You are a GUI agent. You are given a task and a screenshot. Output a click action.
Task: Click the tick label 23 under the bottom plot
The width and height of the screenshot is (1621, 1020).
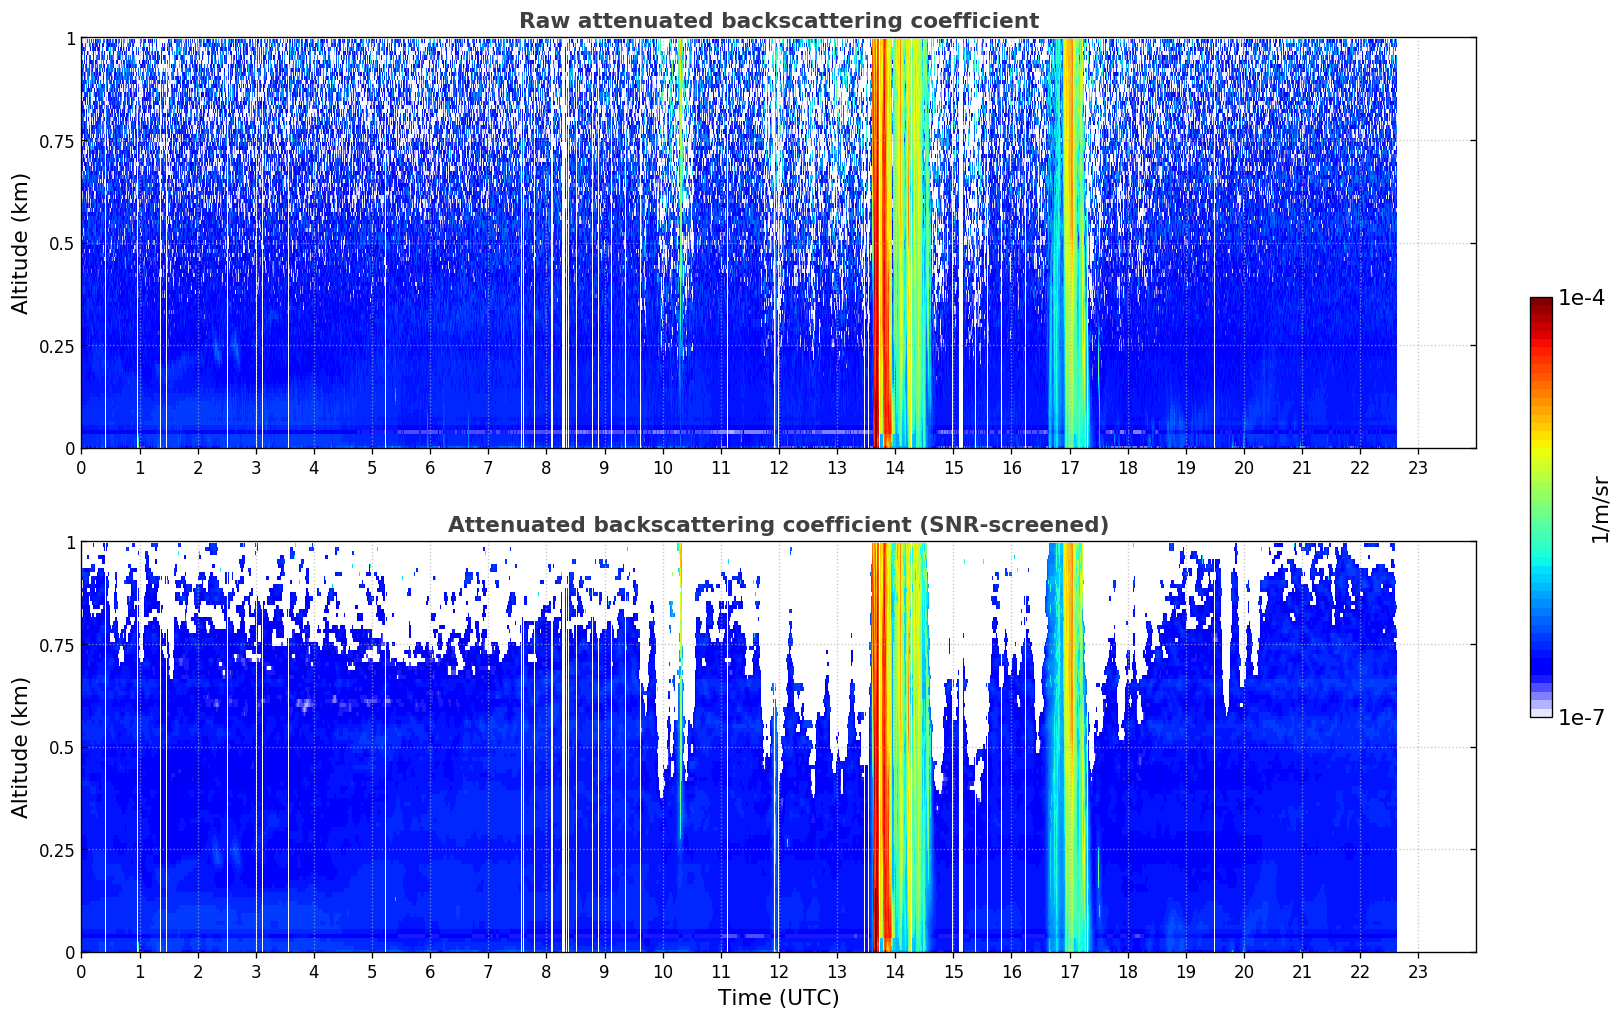[x=1418, y=971]
